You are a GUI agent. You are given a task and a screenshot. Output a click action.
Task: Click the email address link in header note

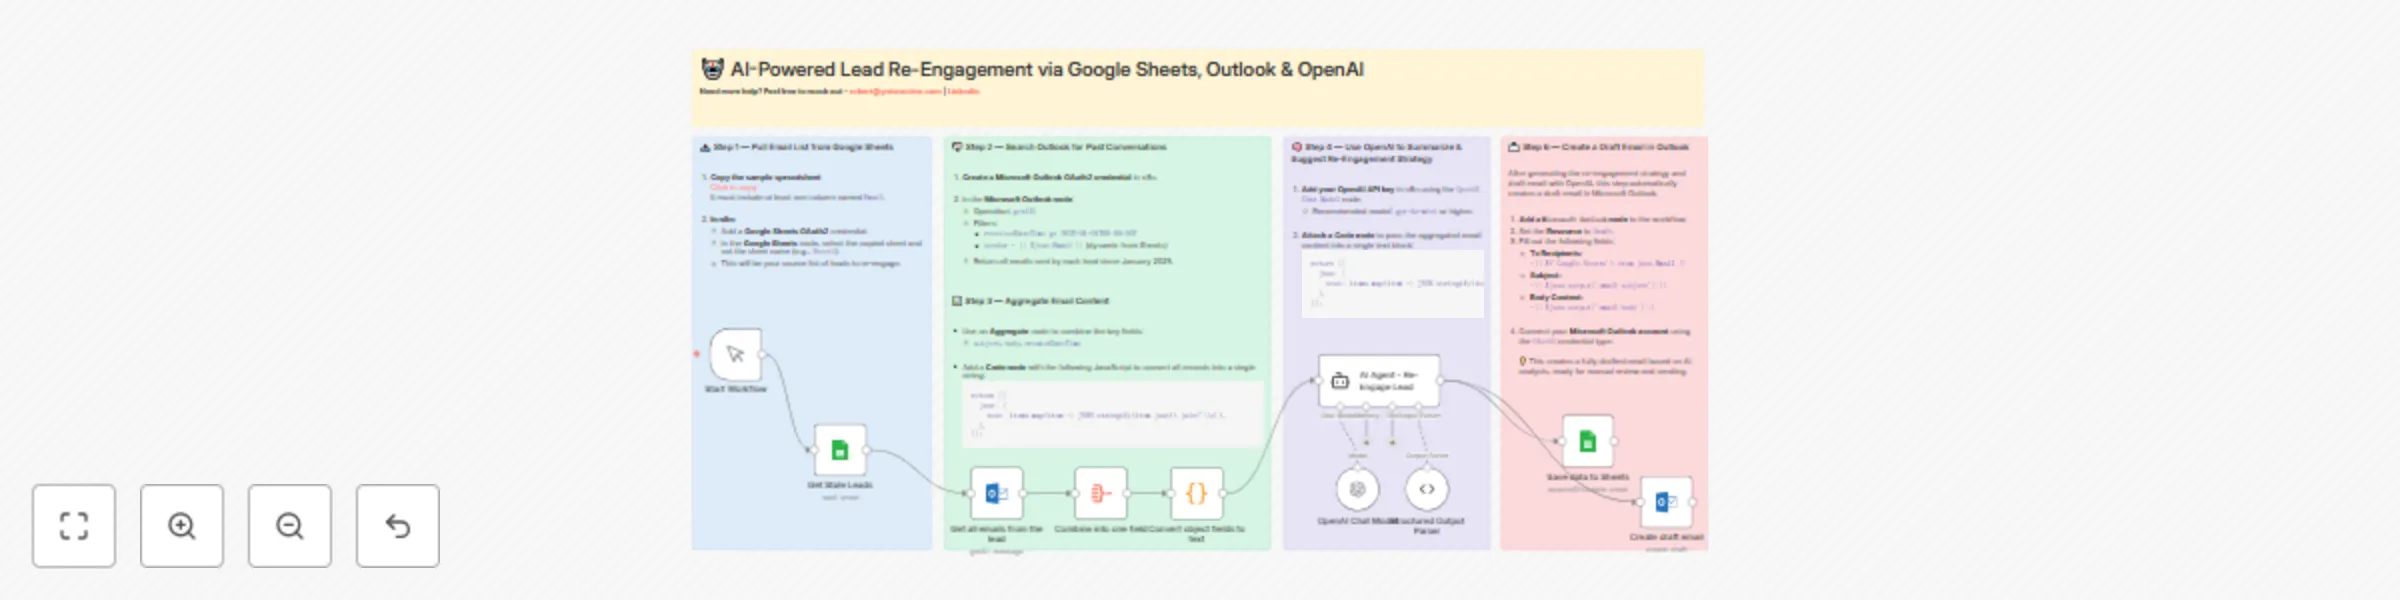coord(896,91)
